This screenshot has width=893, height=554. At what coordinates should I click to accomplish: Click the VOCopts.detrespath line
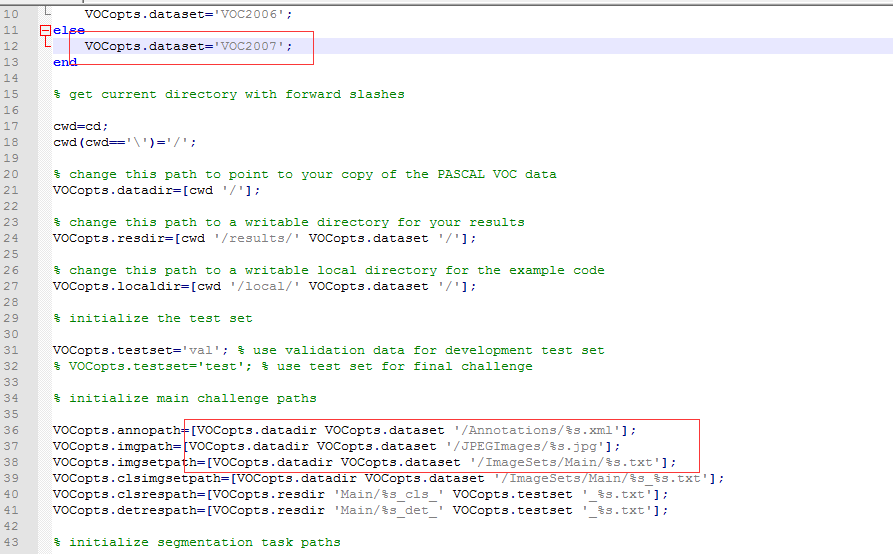point(361,510)
